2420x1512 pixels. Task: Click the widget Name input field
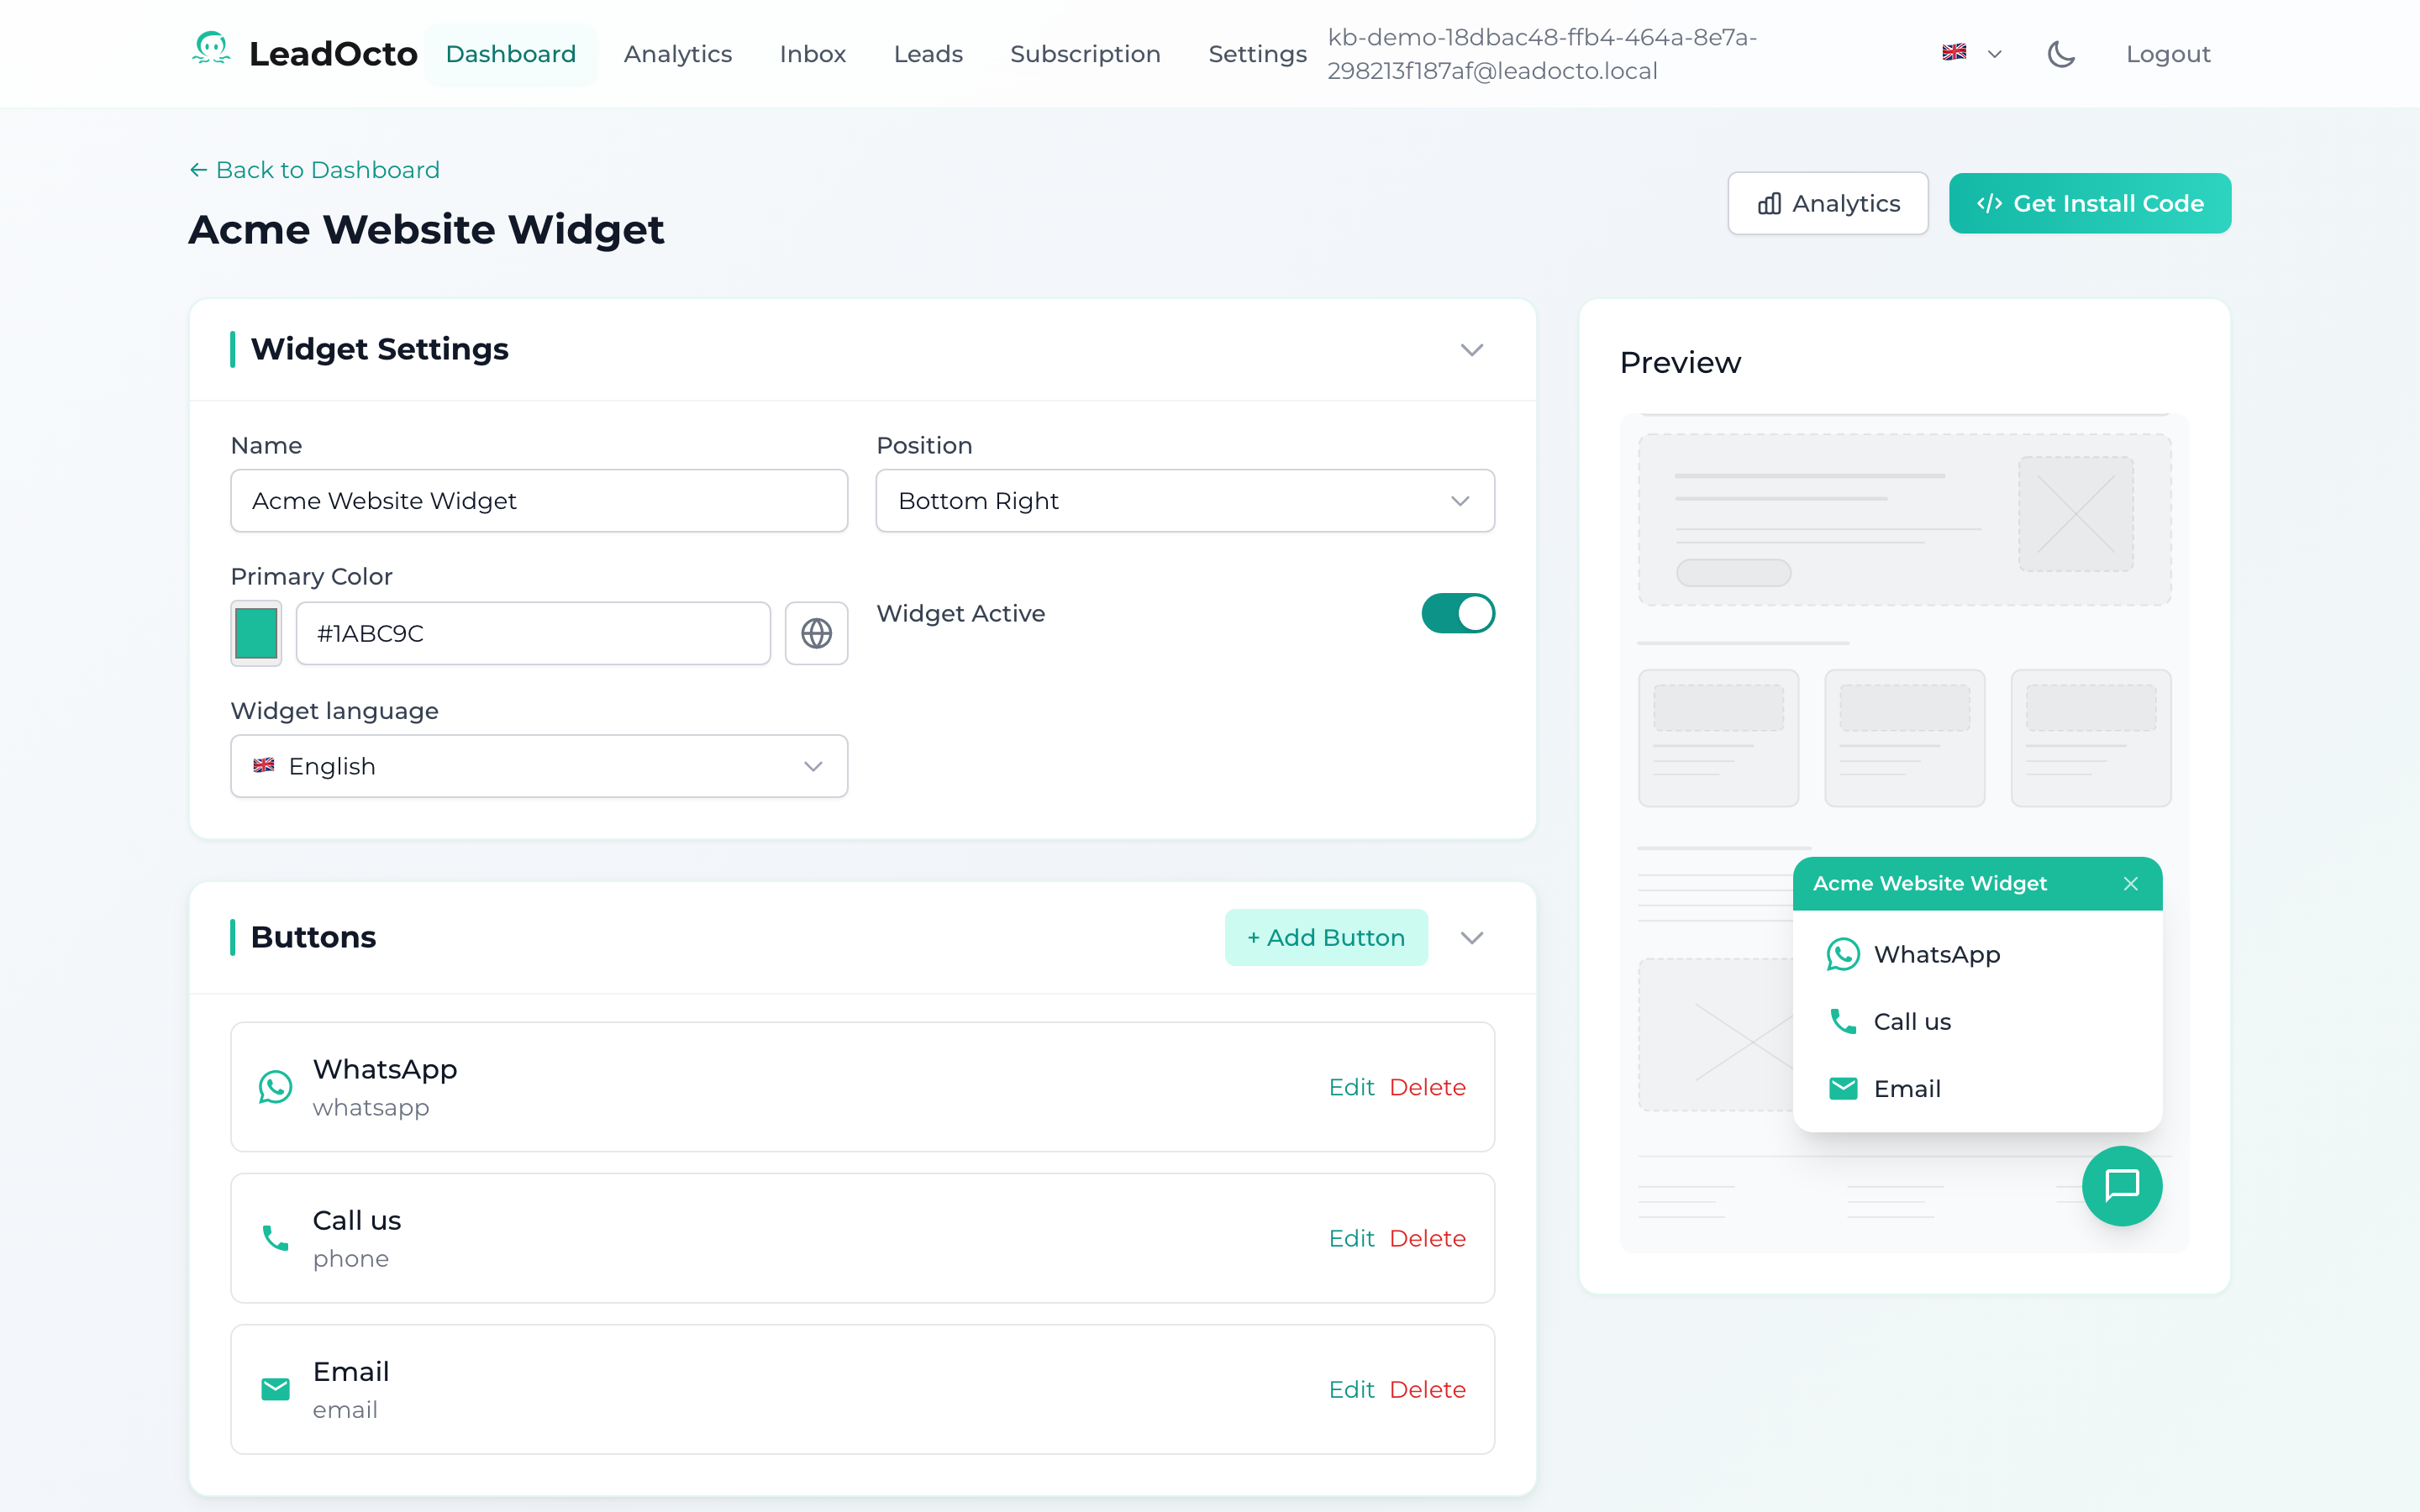coord(538,501)
